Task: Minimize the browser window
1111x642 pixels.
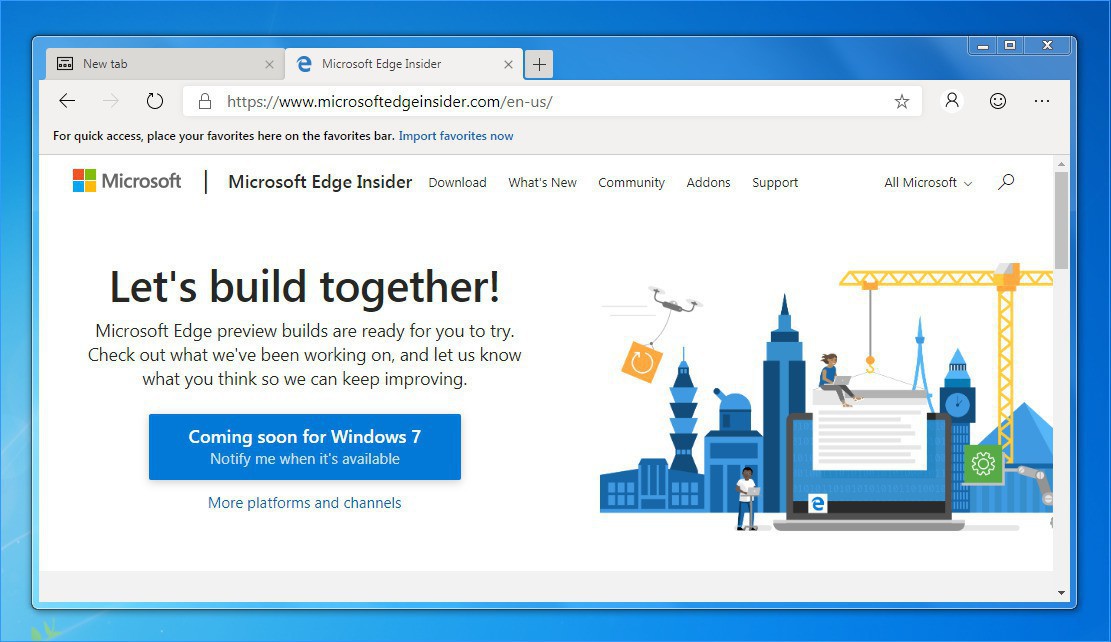Action: [983, 45]
